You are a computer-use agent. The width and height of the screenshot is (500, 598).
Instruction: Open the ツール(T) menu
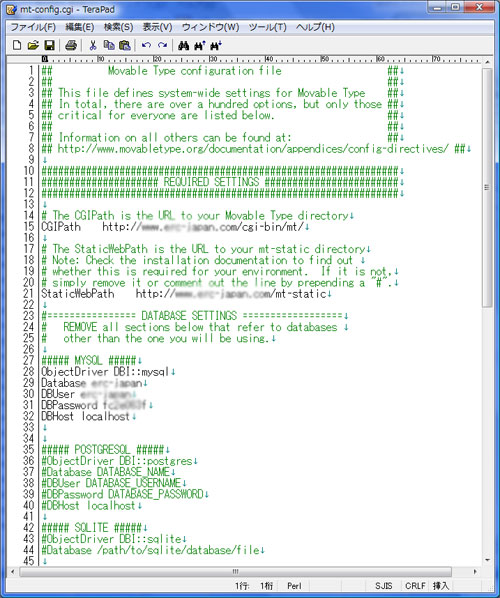(x=267, y=27)
